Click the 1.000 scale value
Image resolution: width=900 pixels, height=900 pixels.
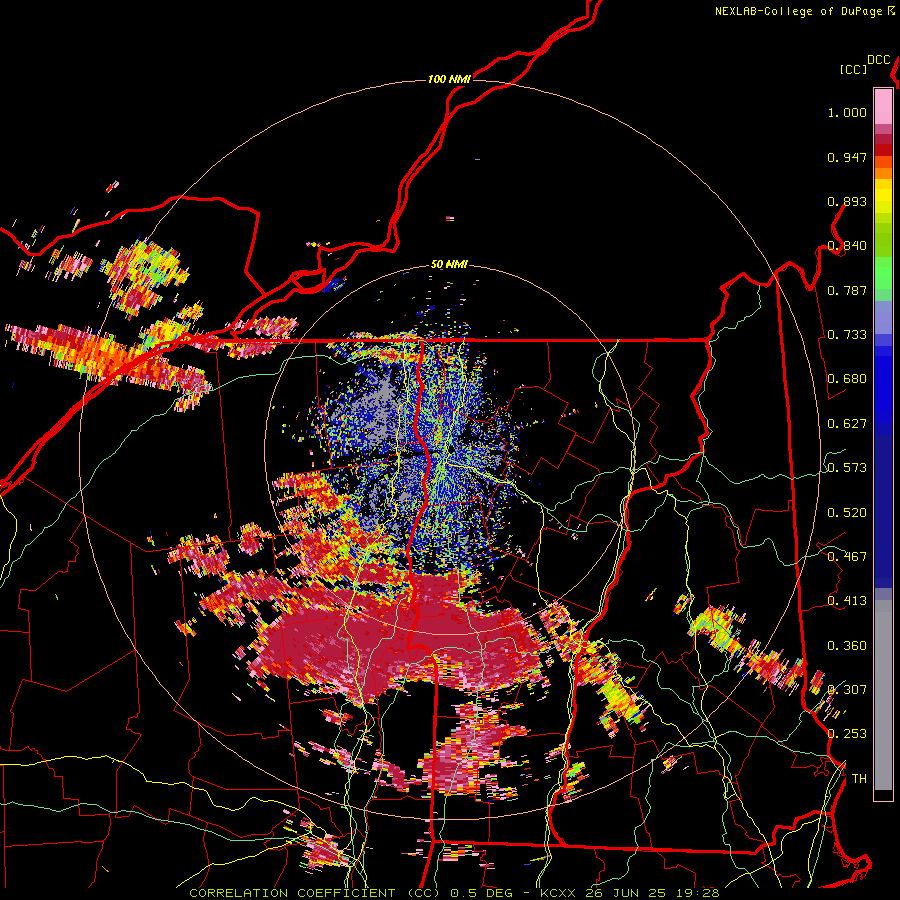(x=847, y=112)
